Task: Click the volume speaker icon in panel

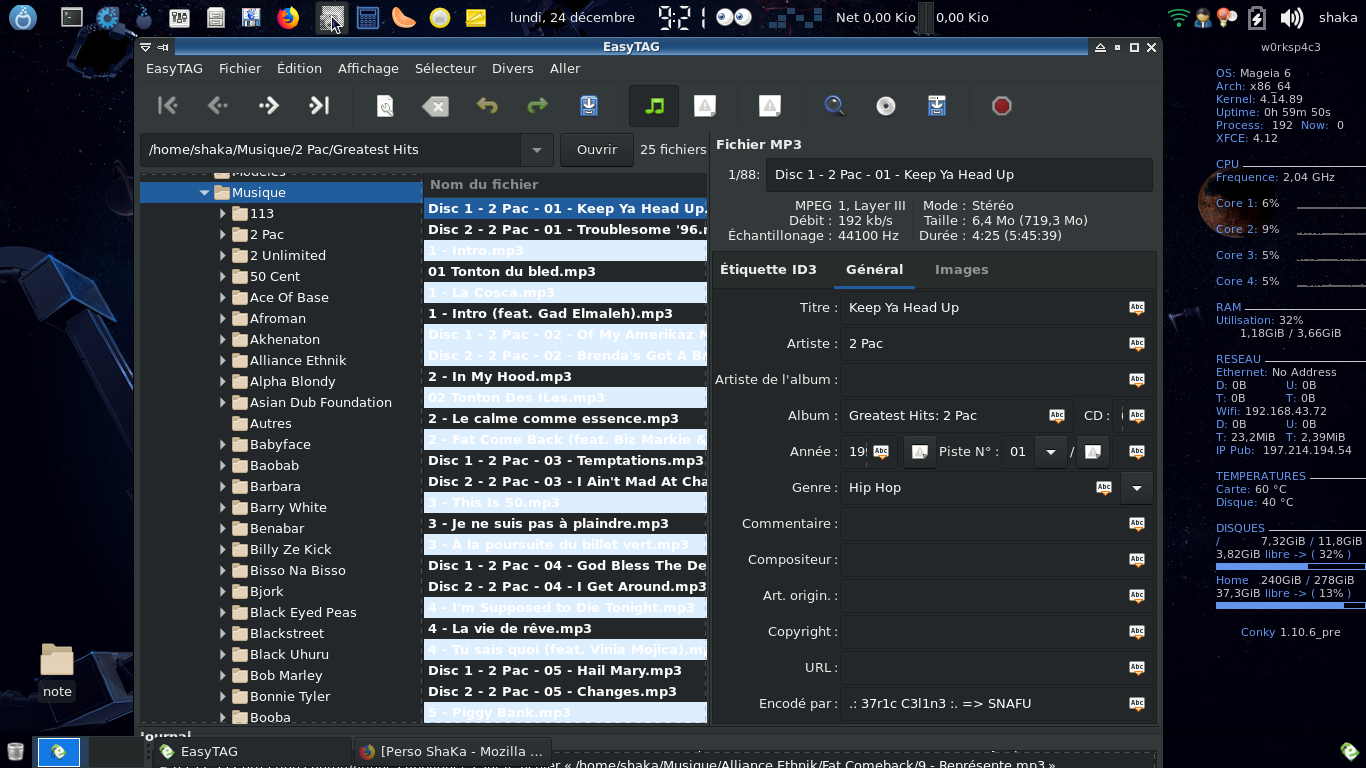Action: coord(1291,17)
